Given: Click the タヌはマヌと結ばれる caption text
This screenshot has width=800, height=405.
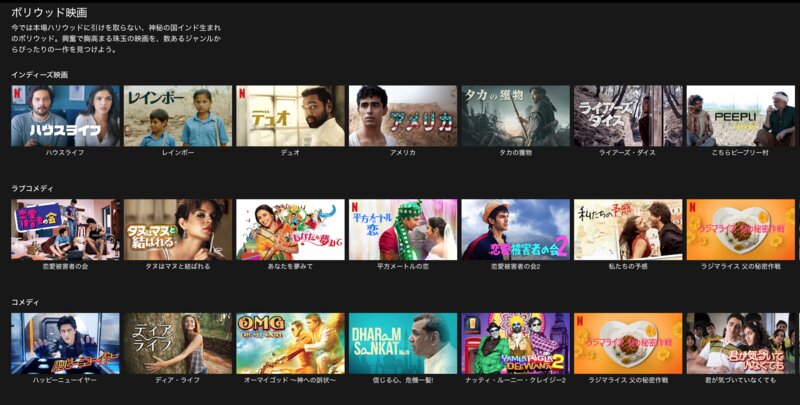Looking at the screenshot, I should pyautogui.click(x=178, y=266).
